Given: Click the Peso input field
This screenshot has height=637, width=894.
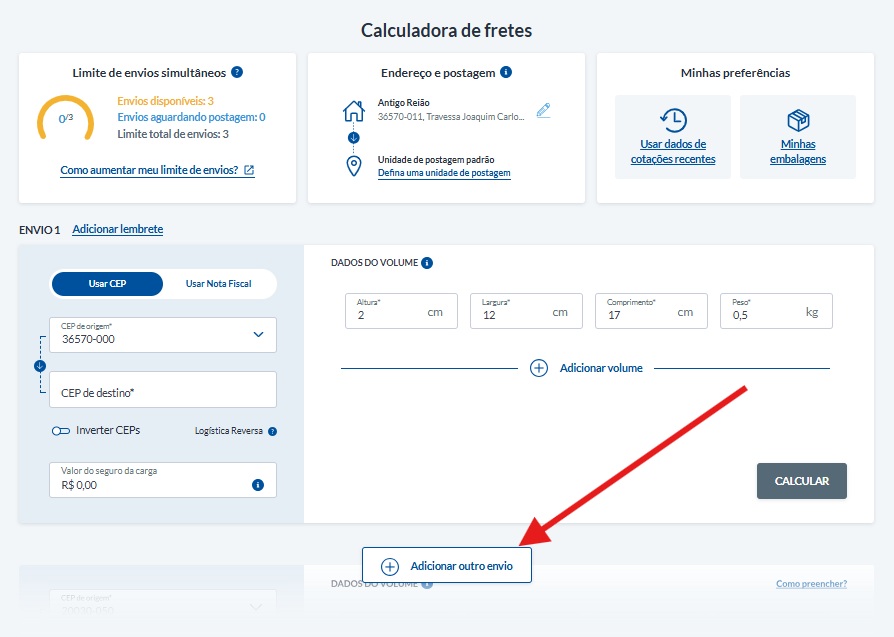Looking at the screenshot, I should pyautogui.click(x=765, y=314).
